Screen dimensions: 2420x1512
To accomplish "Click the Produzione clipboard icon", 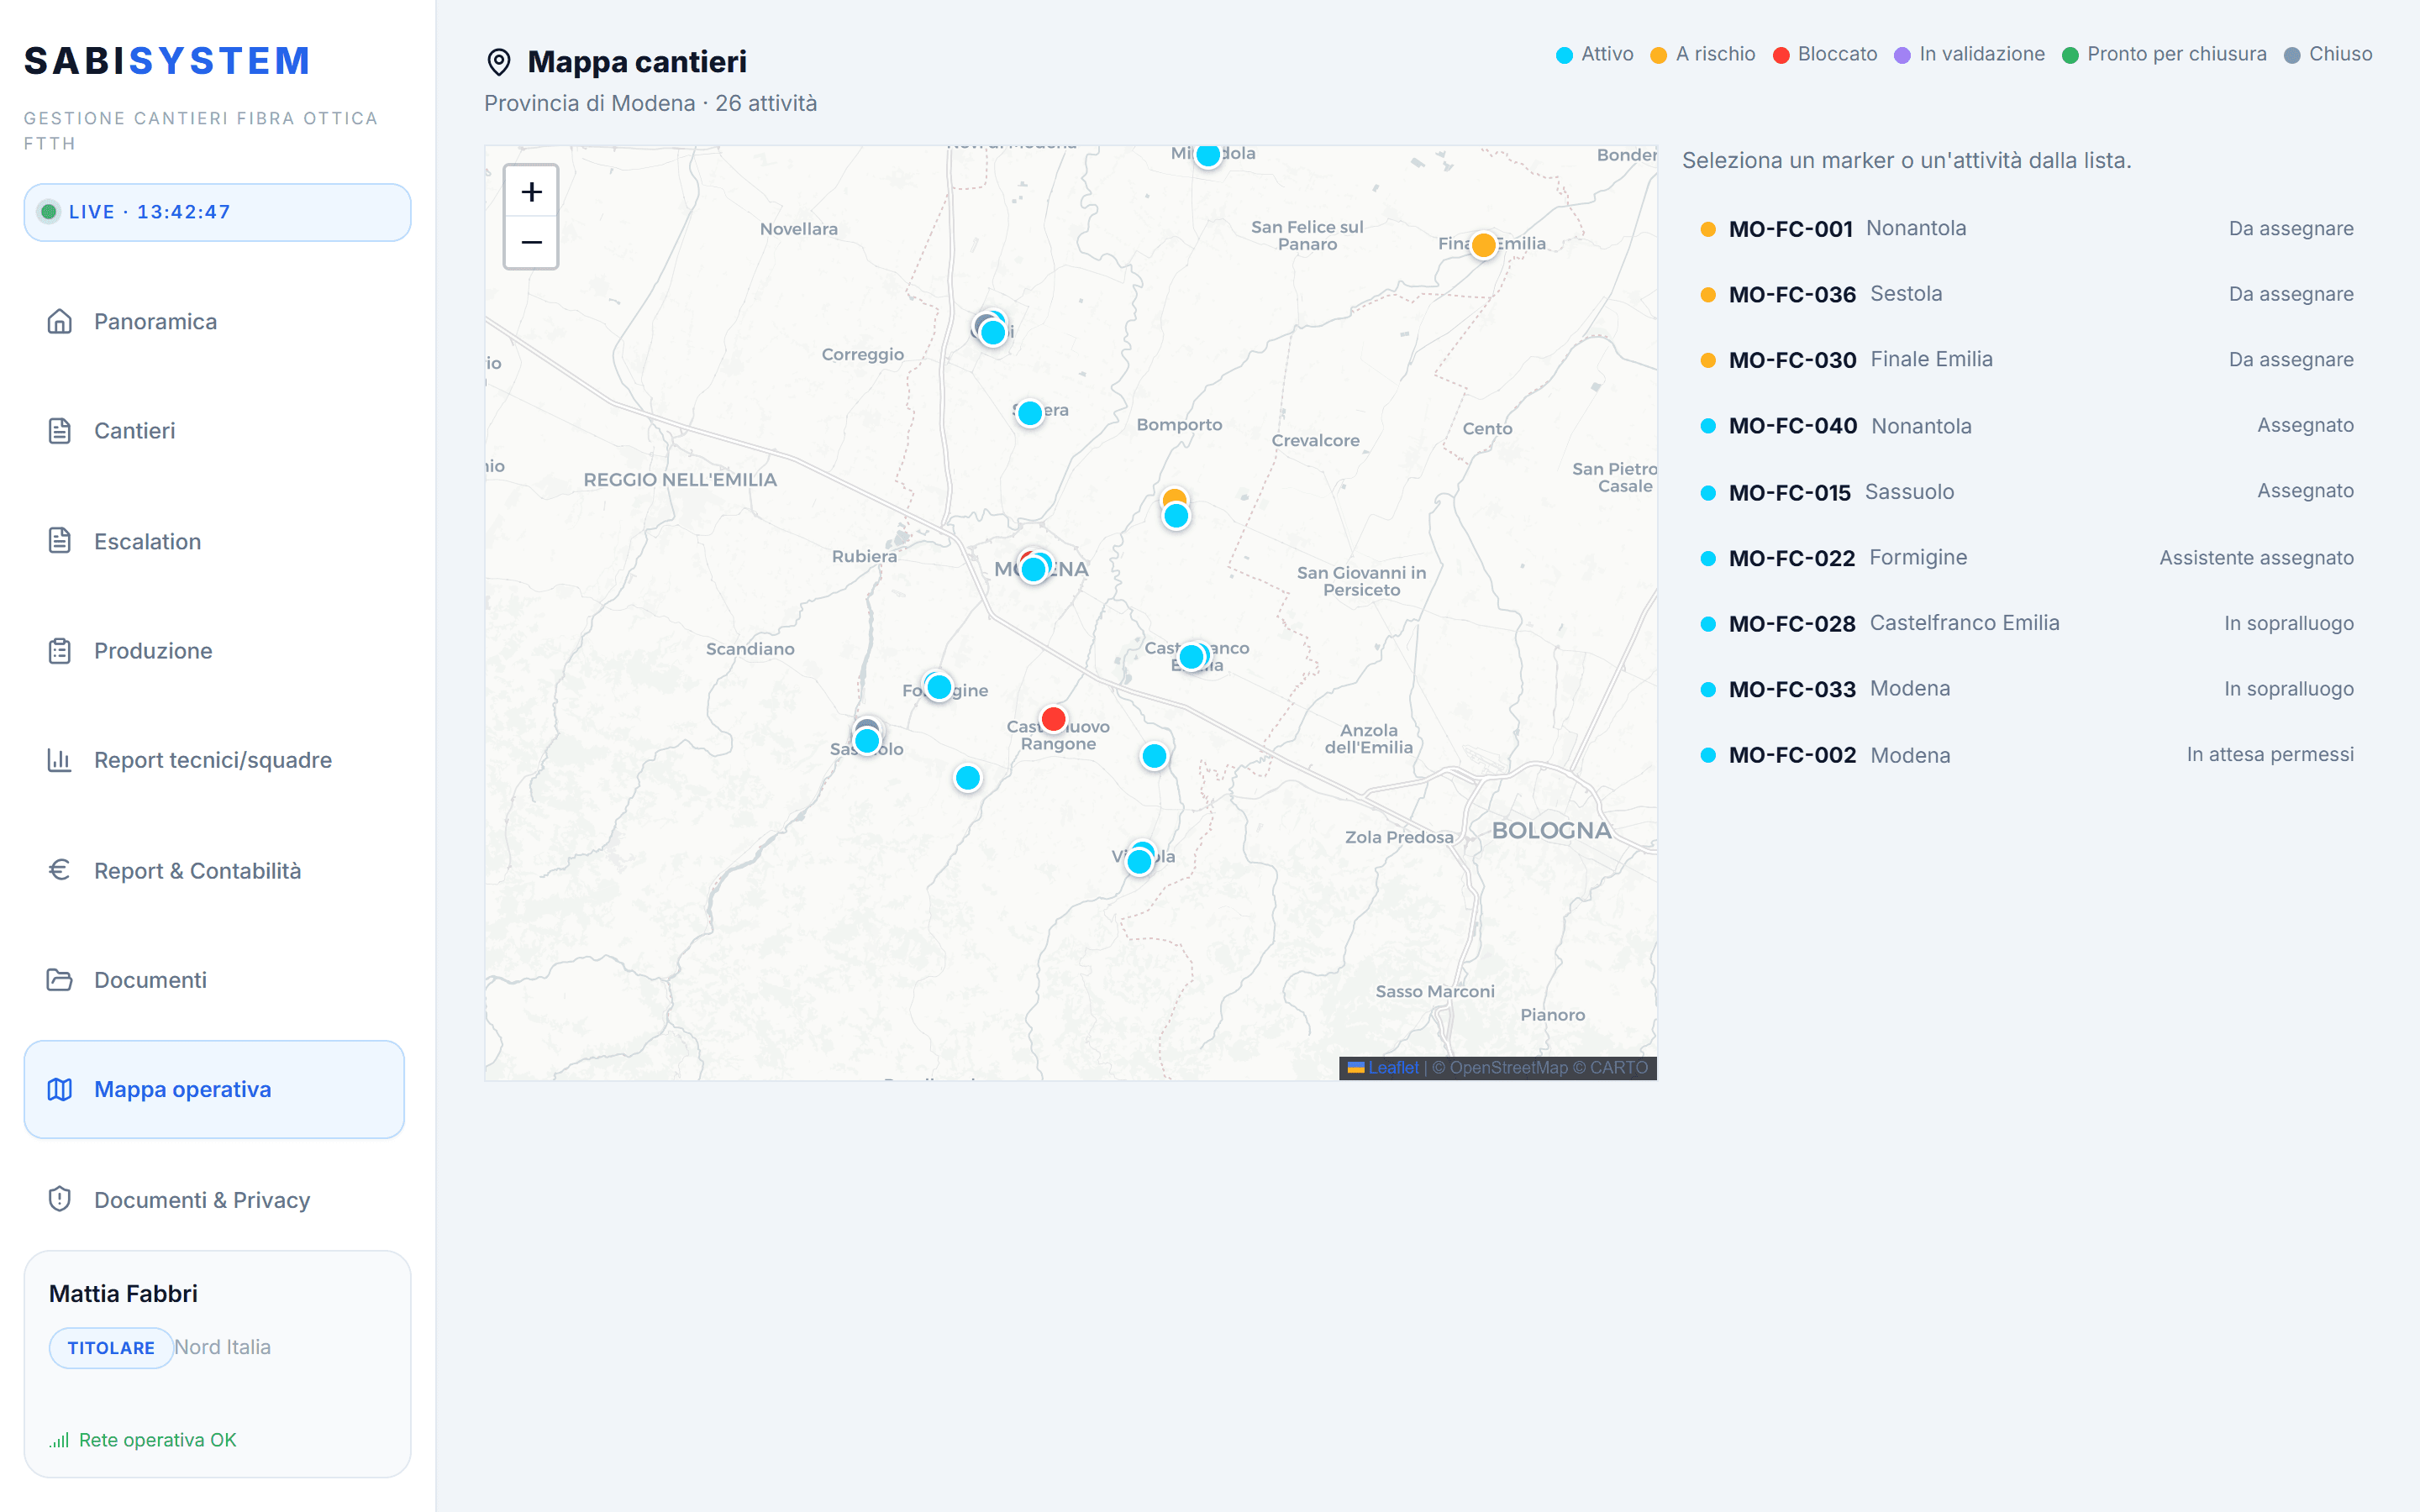I will click(60, 651).
